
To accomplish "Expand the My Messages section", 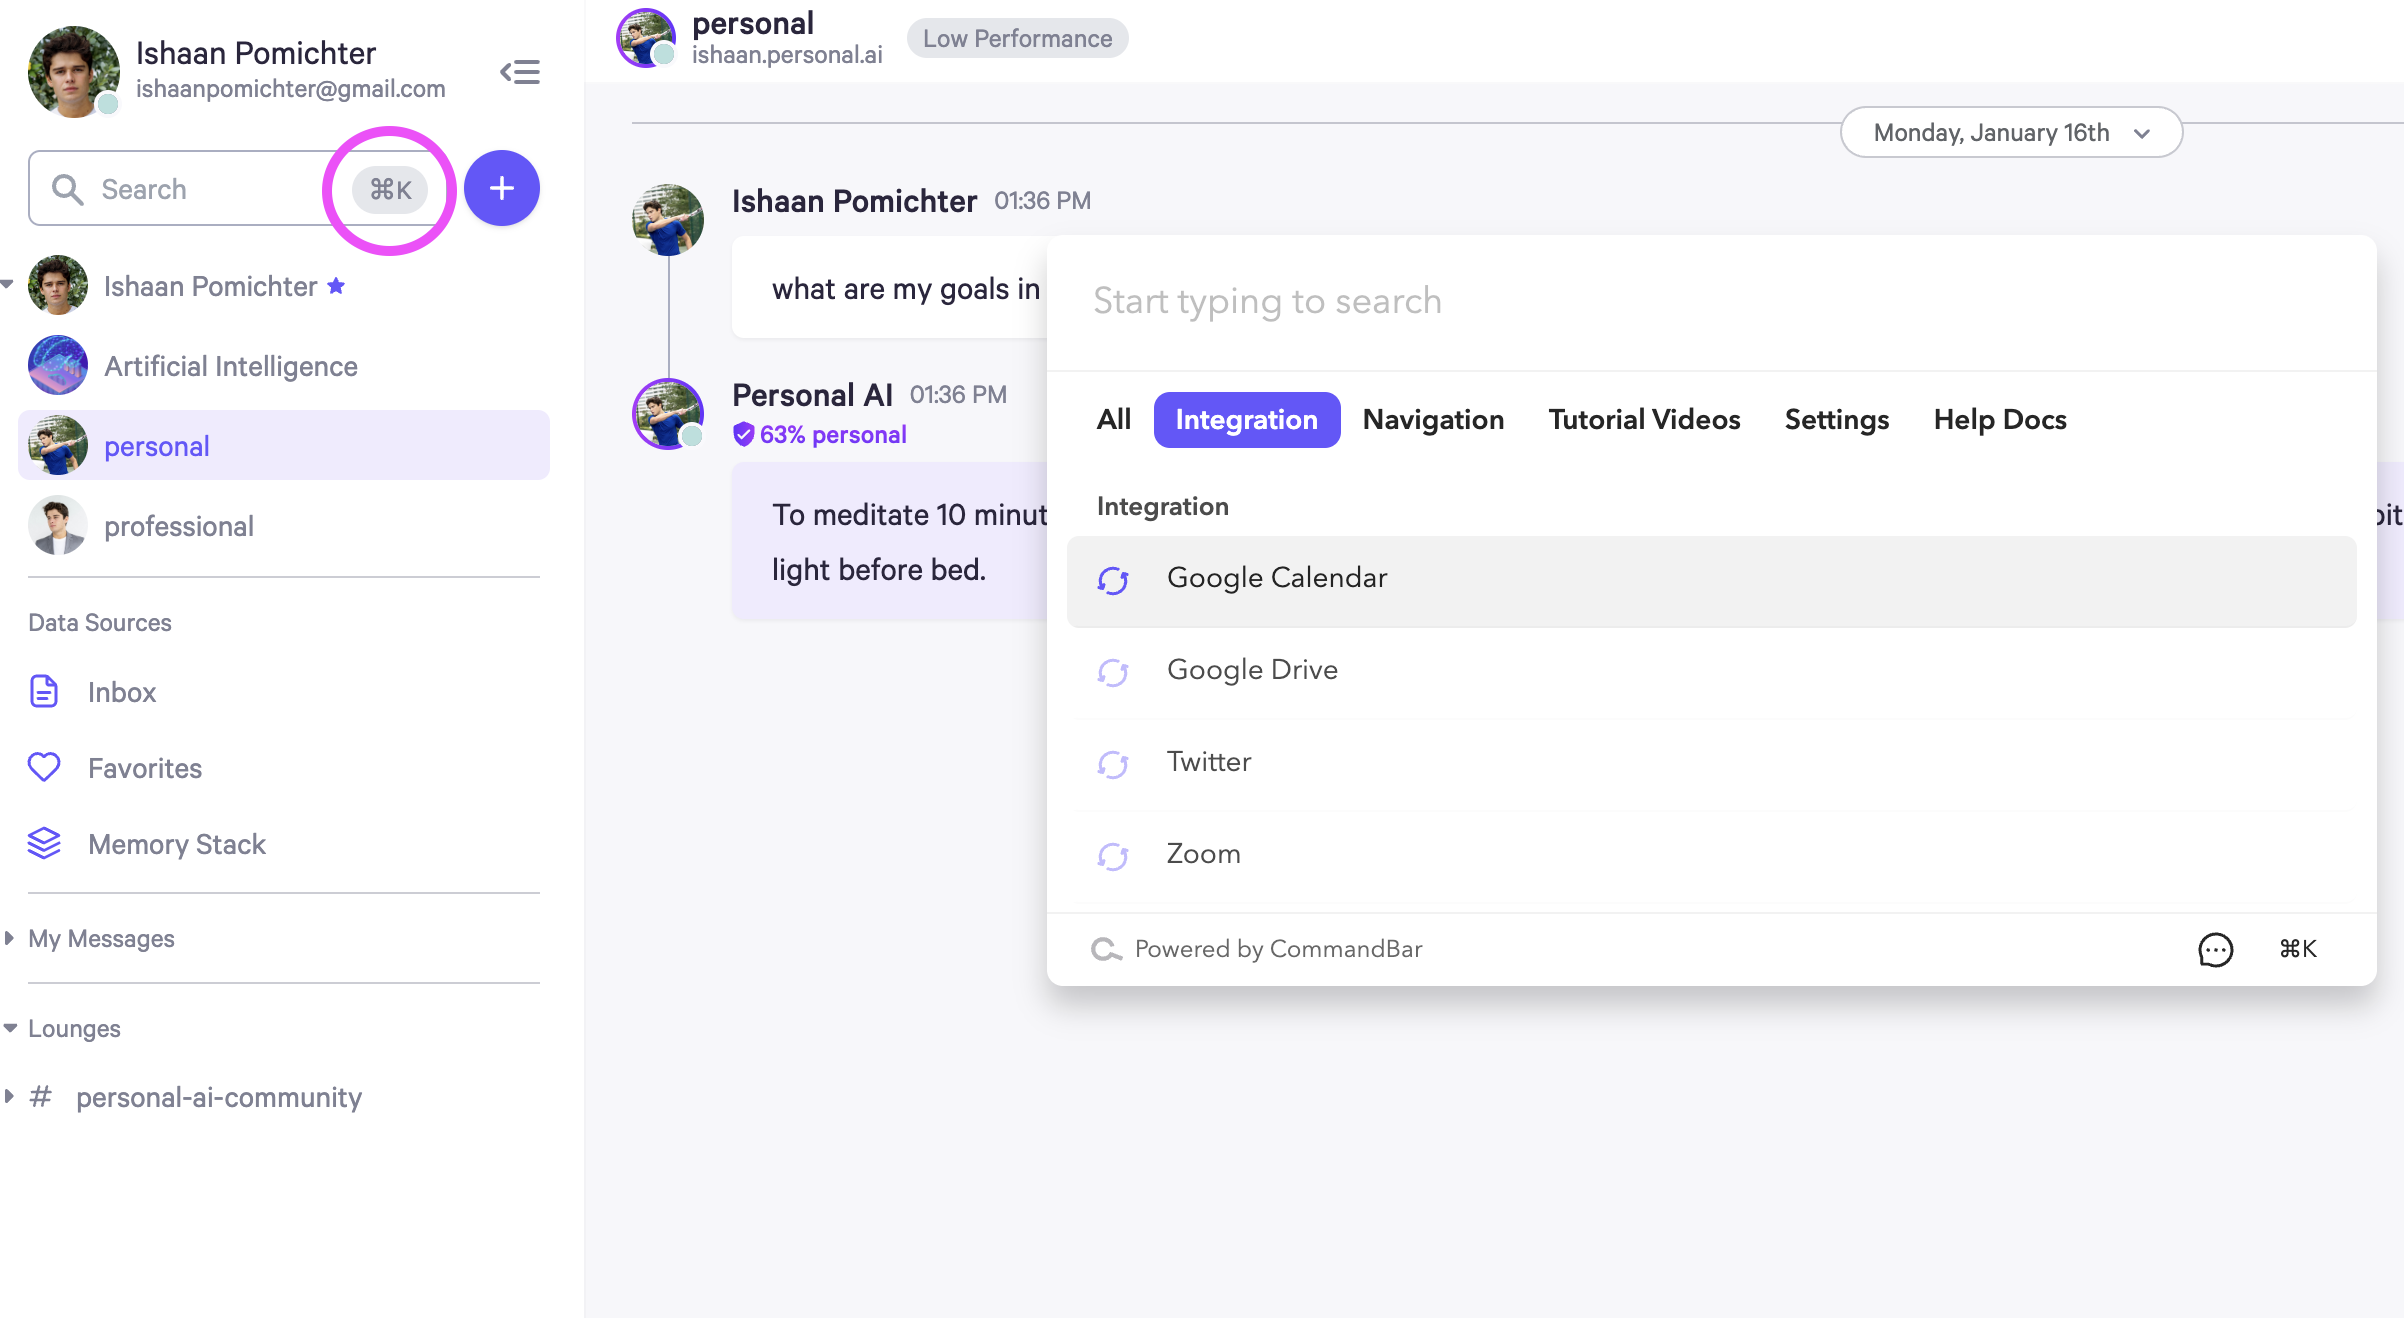I will click(9, 938).
